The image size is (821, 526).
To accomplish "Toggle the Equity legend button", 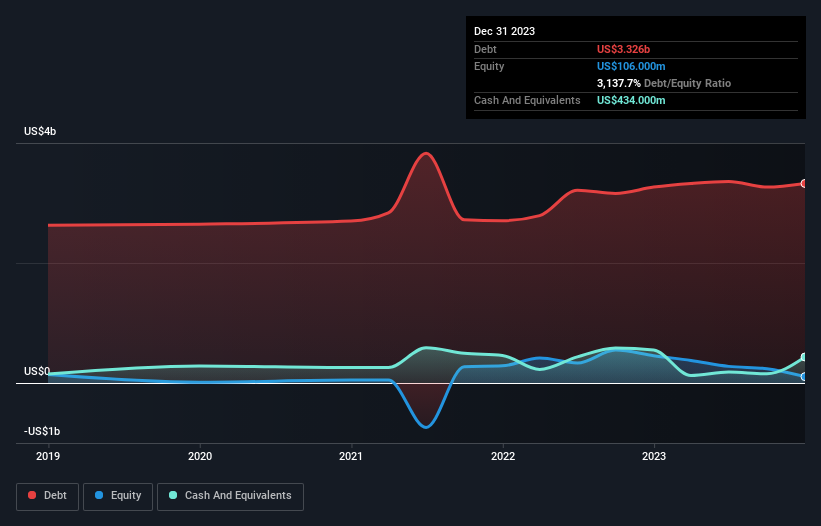I will coord(118,496).
